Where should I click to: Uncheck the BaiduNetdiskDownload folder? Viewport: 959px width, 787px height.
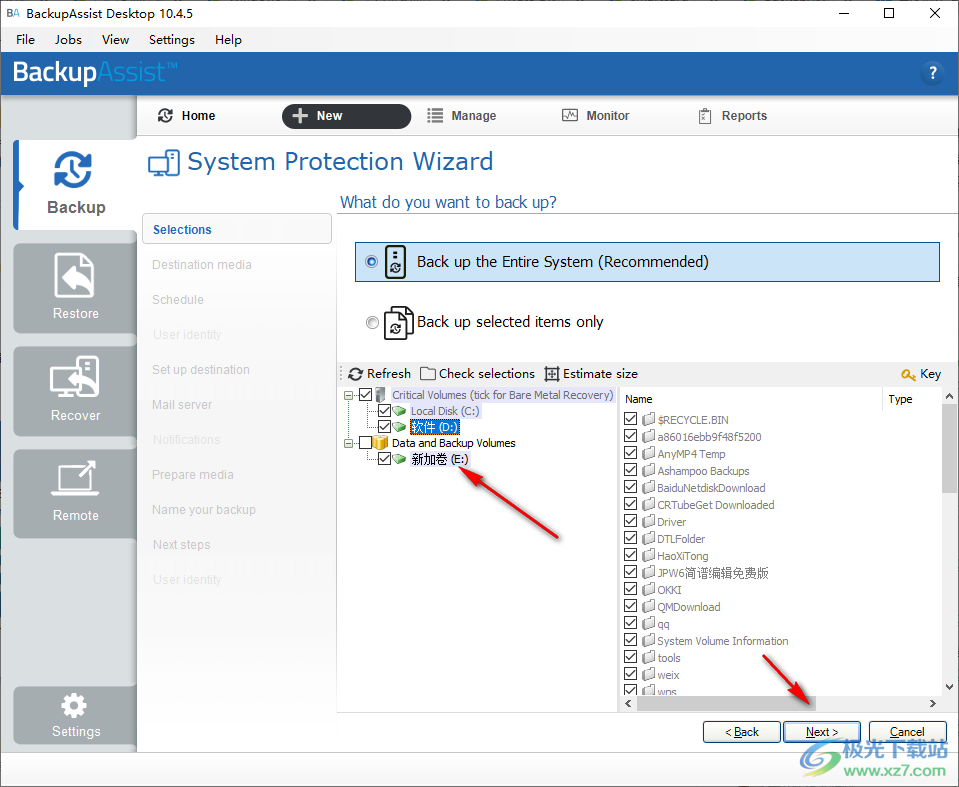pos(631,487)
